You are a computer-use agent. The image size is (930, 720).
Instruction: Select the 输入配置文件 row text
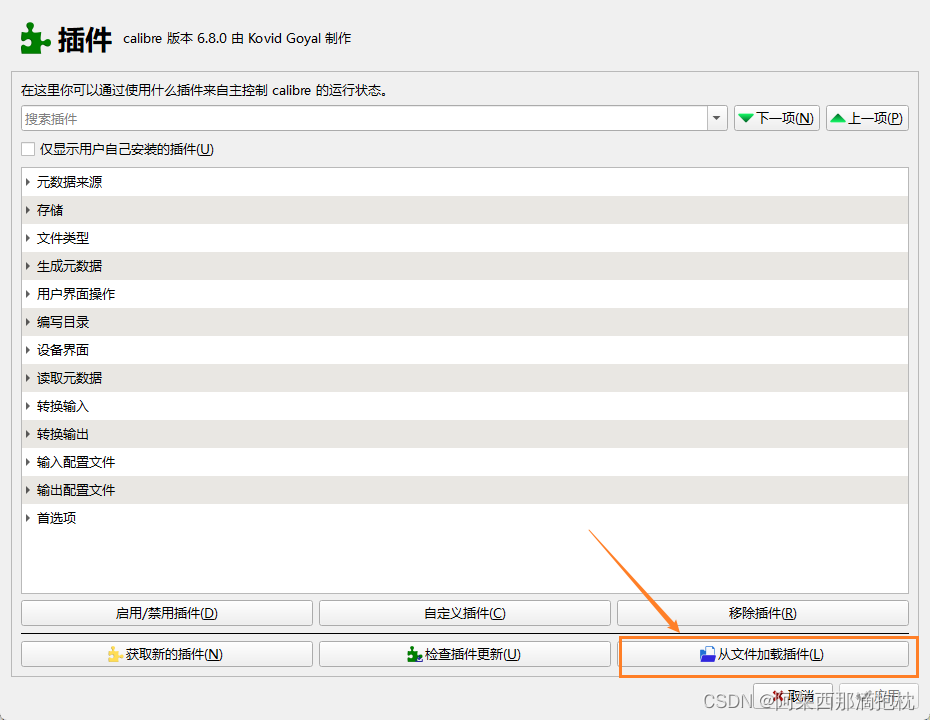pyautogui.click(x=76, y=462)
